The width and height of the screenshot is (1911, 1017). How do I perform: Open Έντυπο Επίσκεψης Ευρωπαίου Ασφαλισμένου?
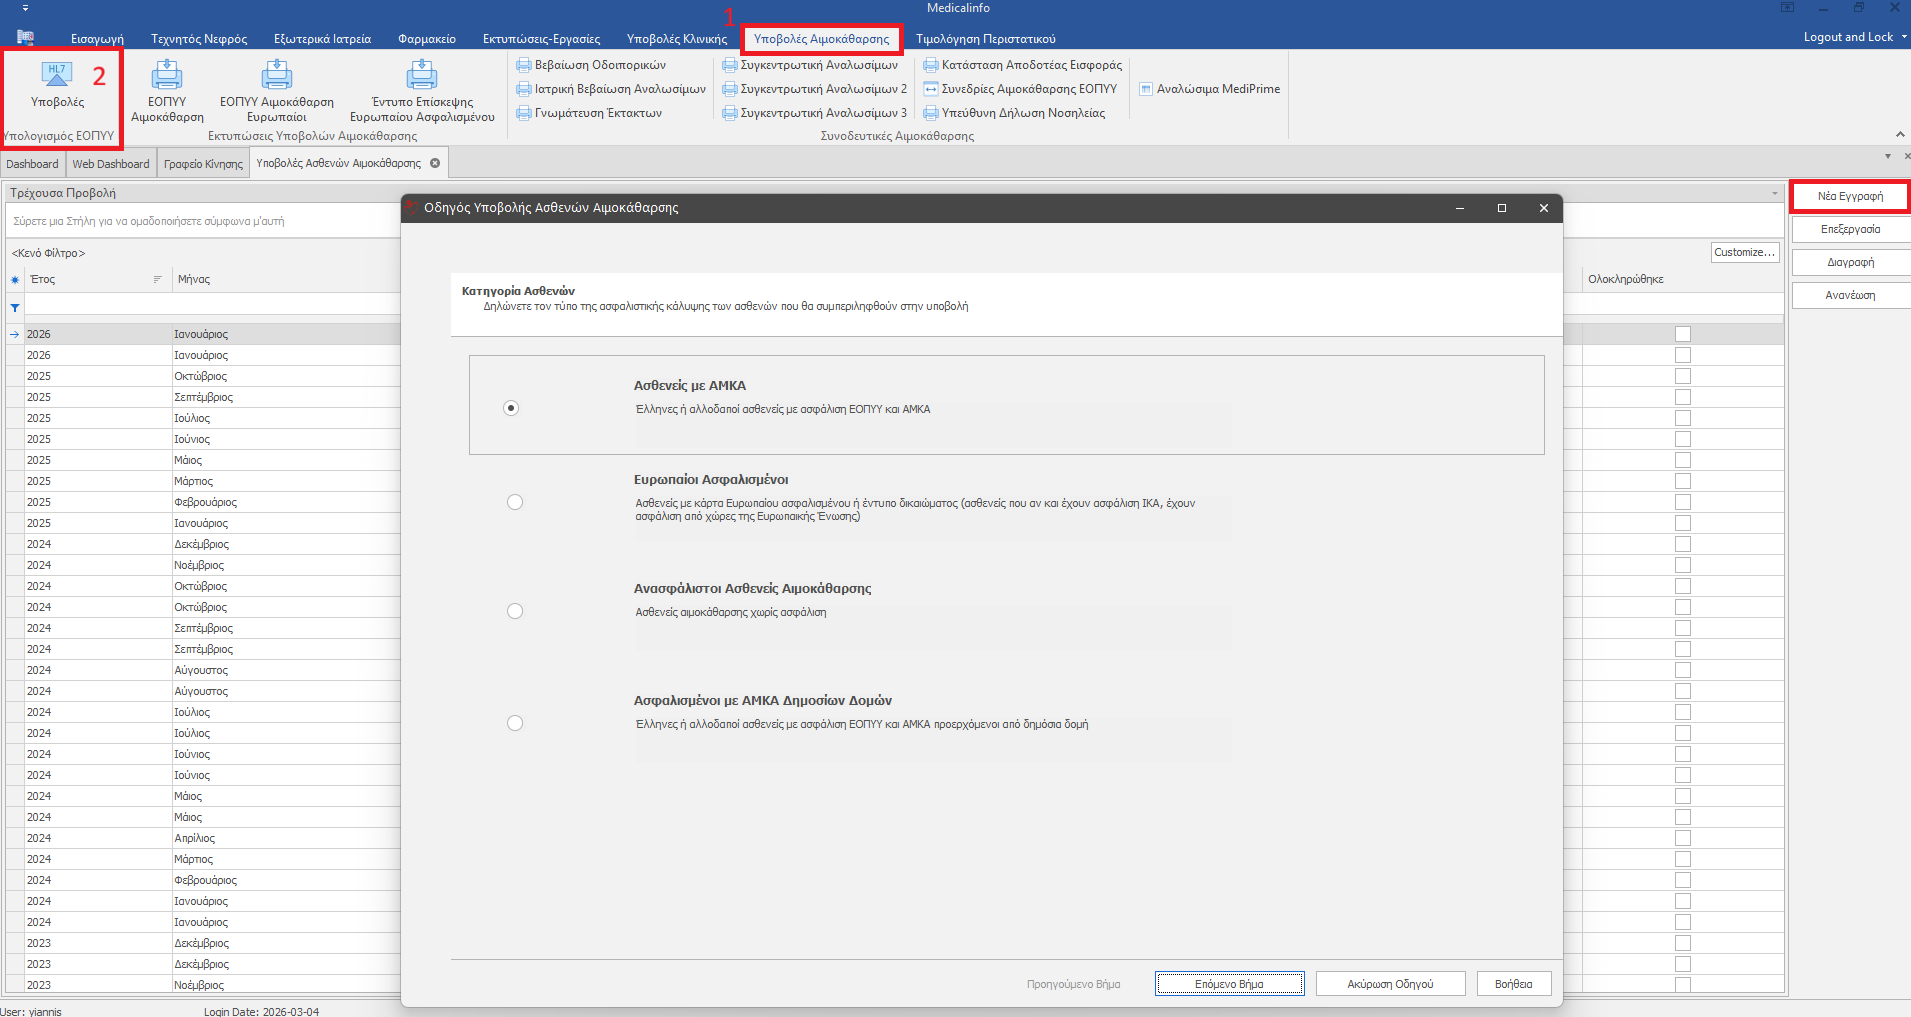tap(422, 75)
